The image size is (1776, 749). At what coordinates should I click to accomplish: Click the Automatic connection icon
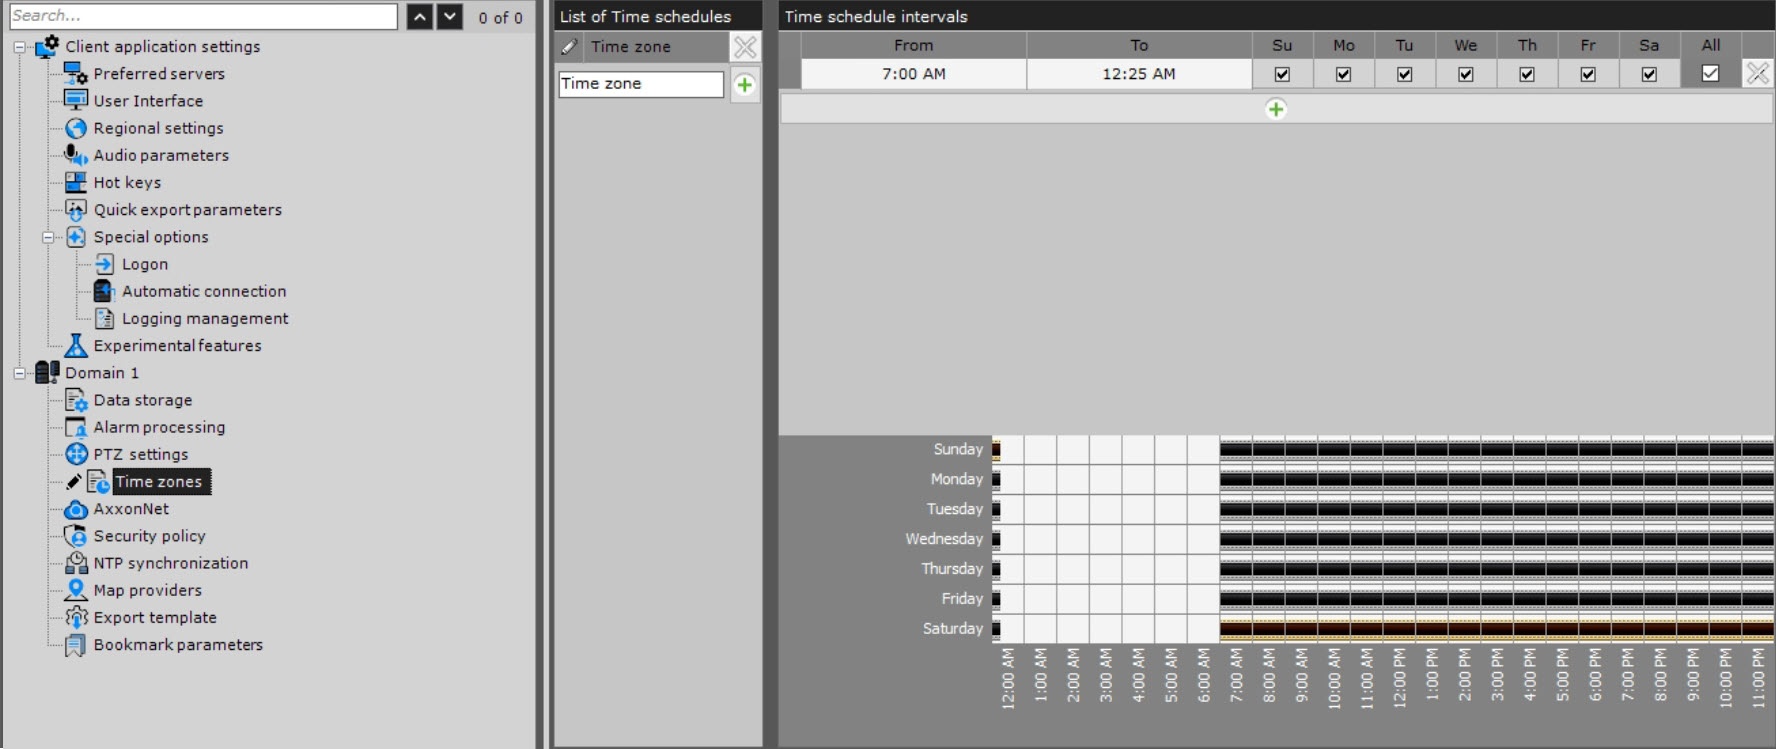(x=104, y=291)
